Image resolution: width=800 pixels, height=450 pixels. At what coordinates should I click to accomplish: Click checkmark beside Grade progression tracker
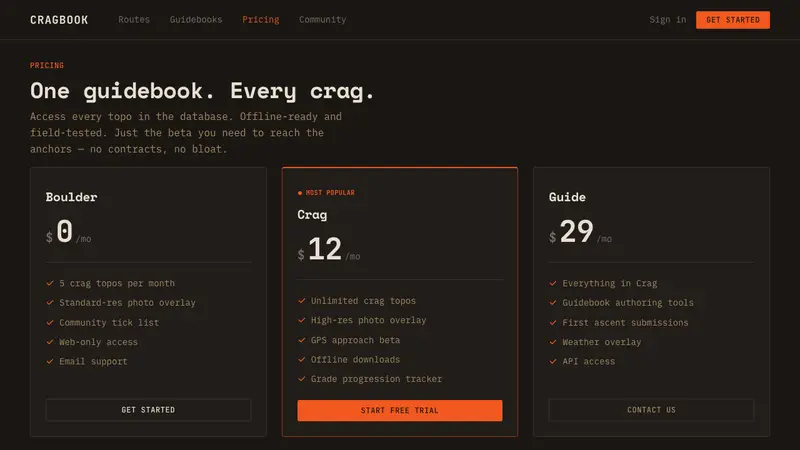tap(302, 379)
